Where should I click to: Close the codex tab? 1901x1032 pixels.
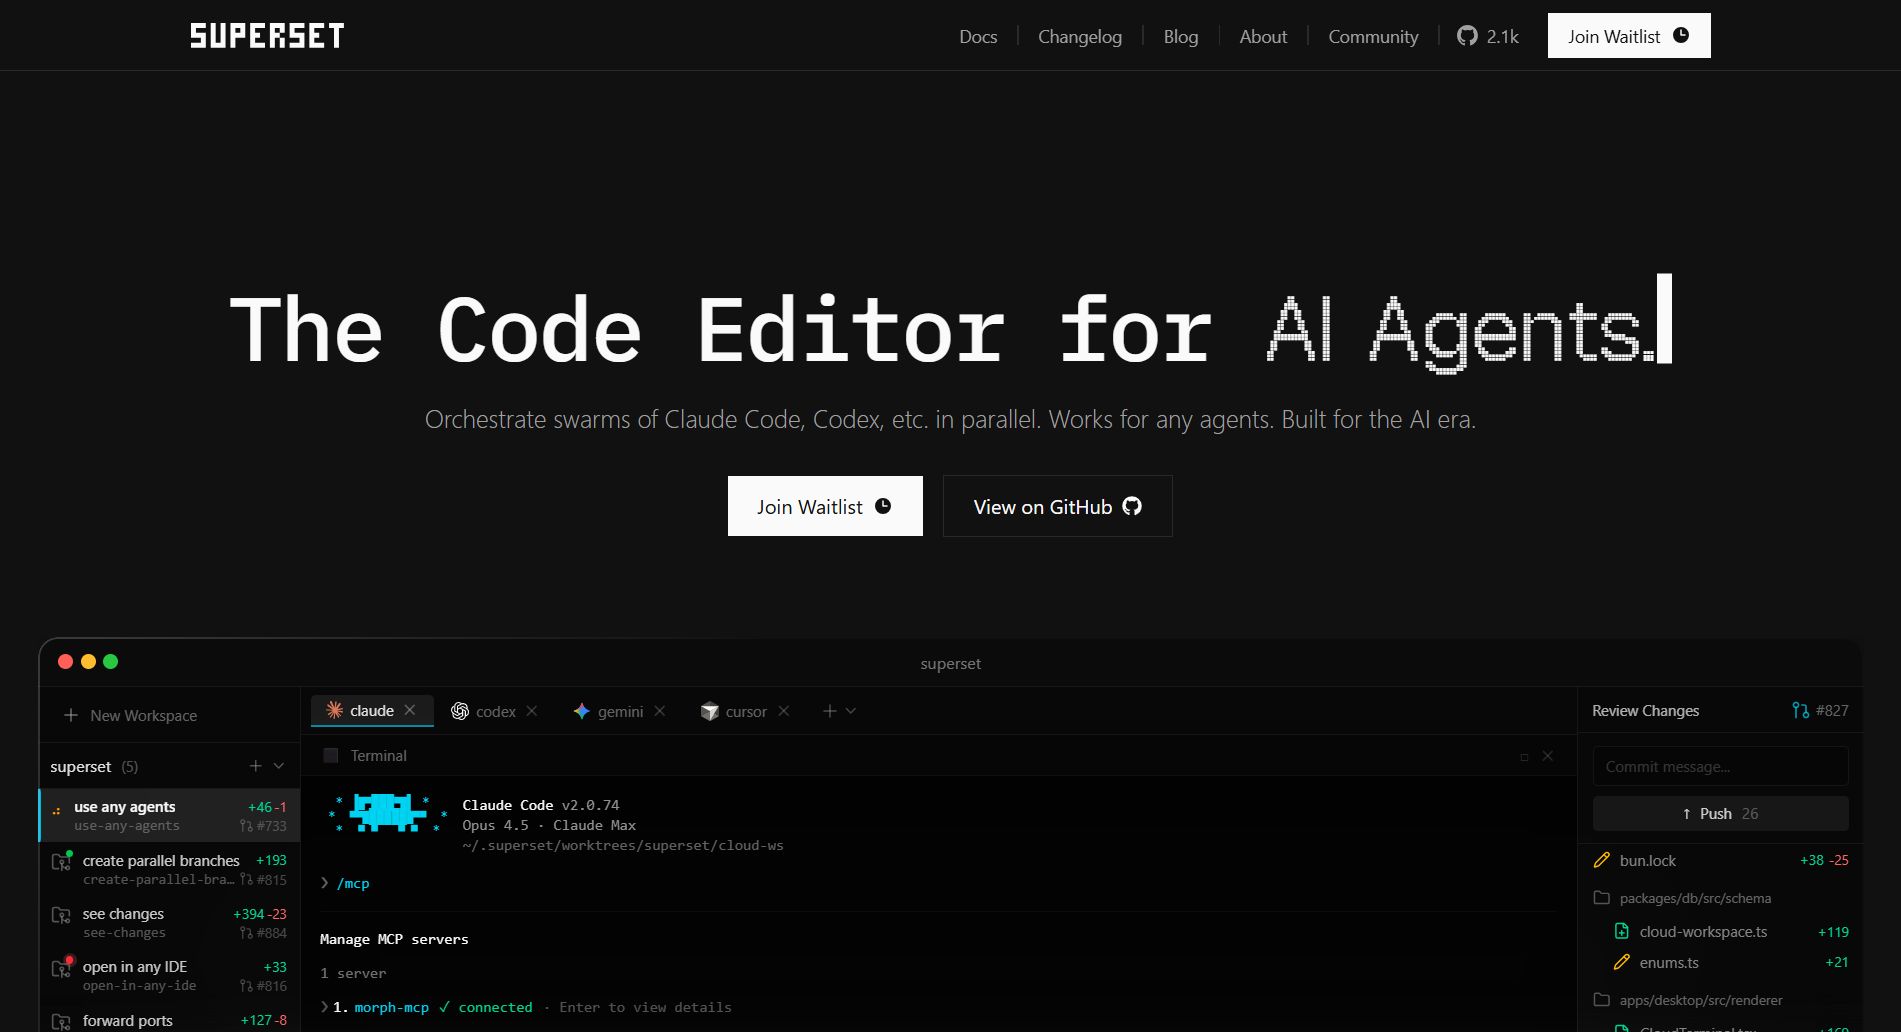[x=532, y=711]
